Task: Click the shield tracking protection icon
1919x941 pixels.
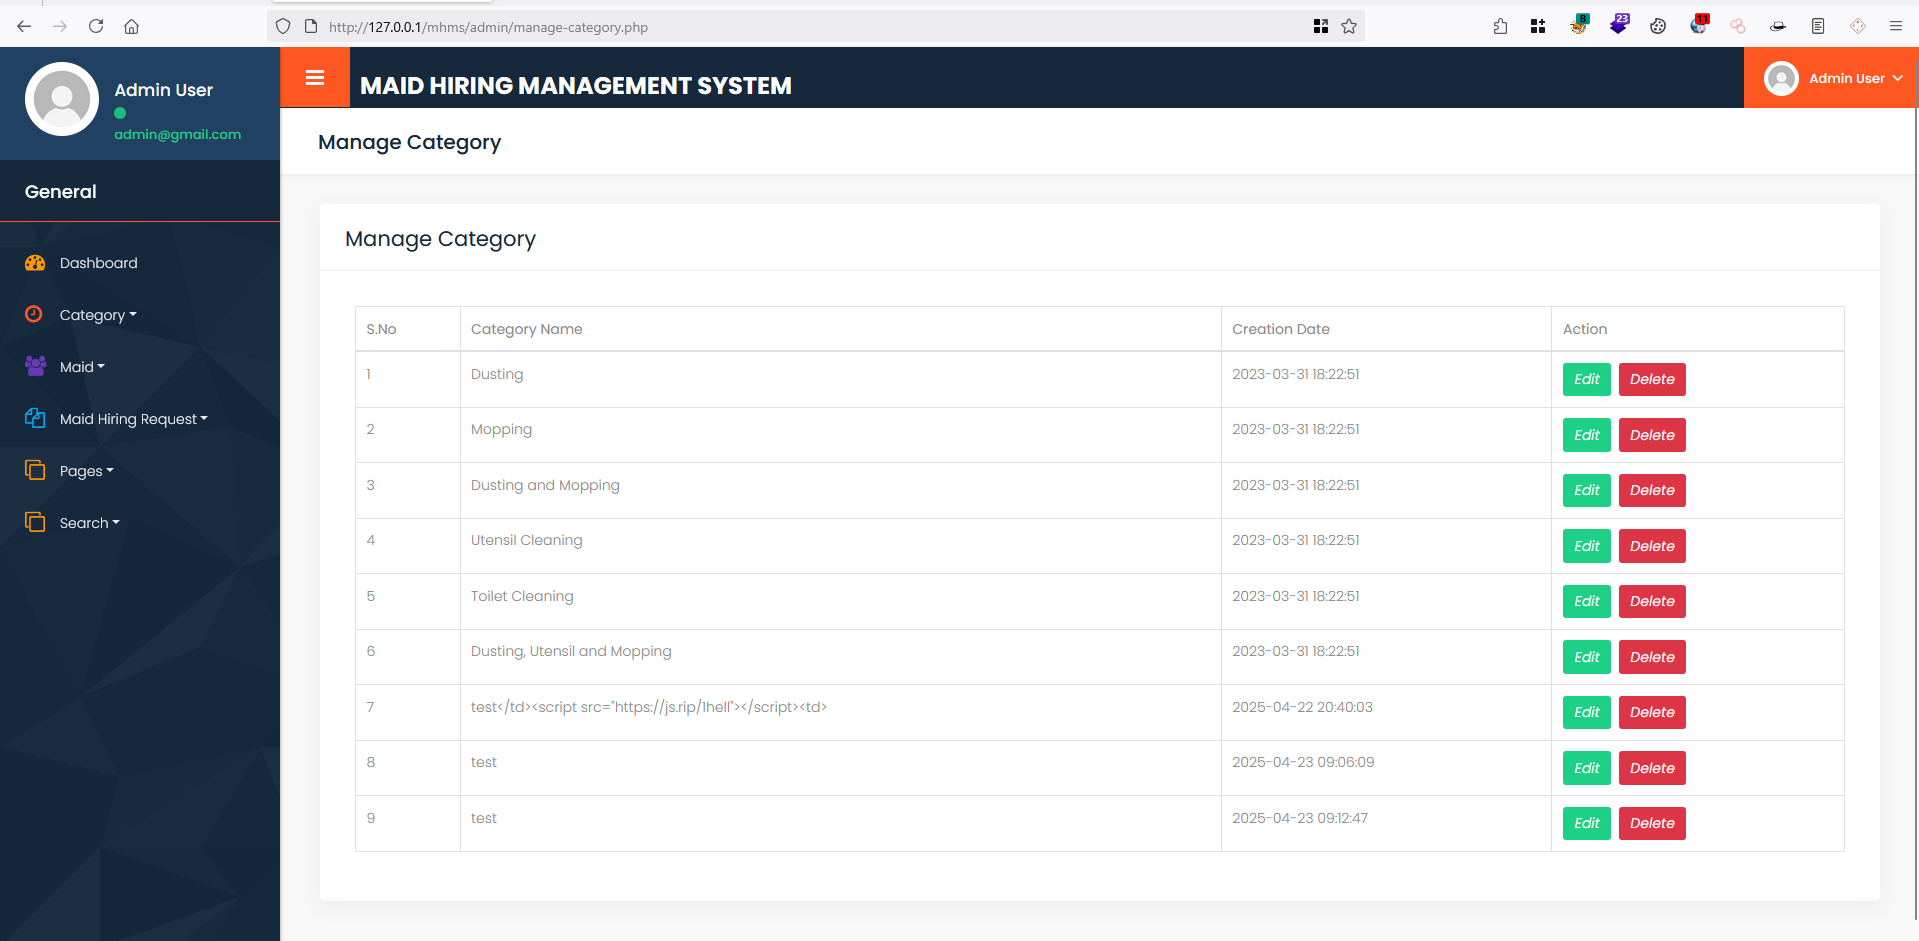Action: (283, 26)
